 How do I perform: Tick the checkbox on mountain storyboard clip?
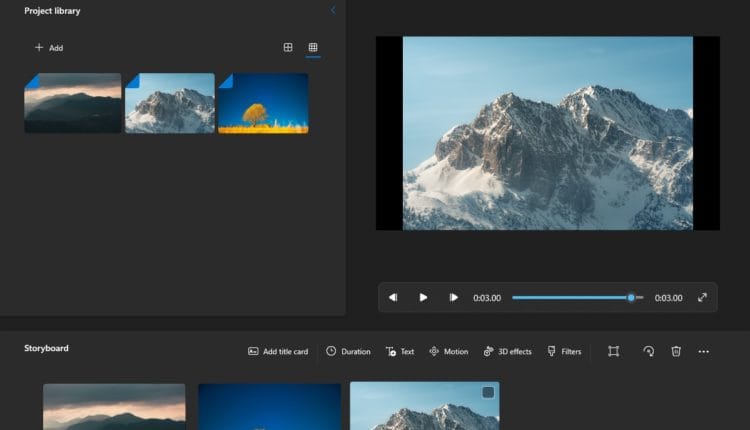(x=488, y=393)
